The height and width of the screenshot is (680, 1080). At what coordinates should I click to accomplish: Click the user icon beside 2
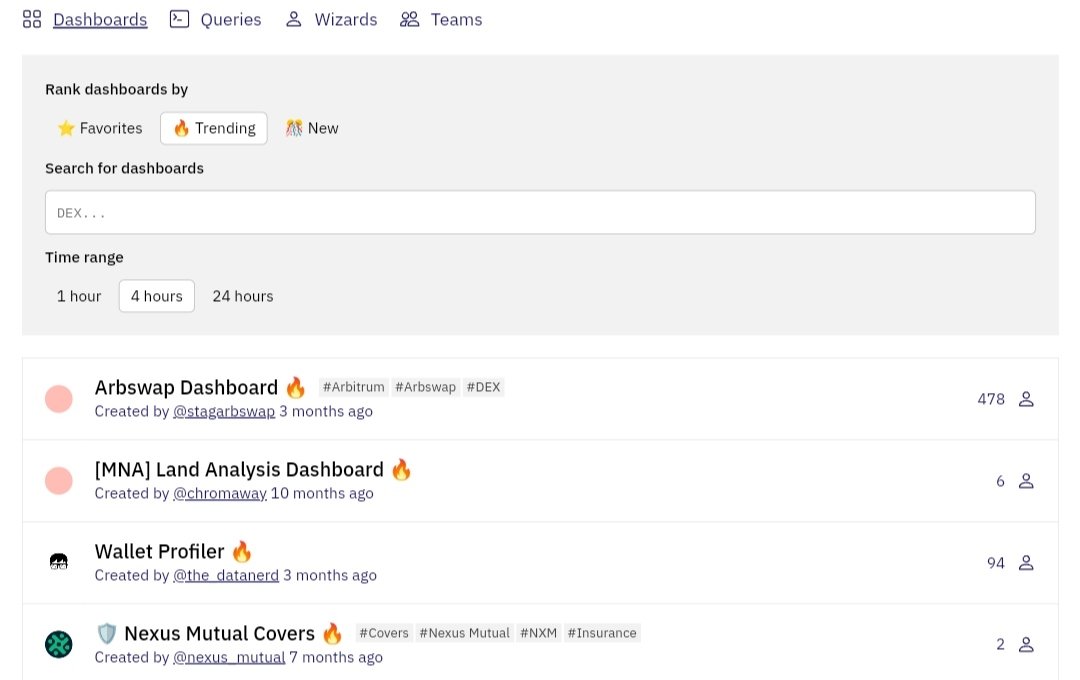pos(1026,645)
